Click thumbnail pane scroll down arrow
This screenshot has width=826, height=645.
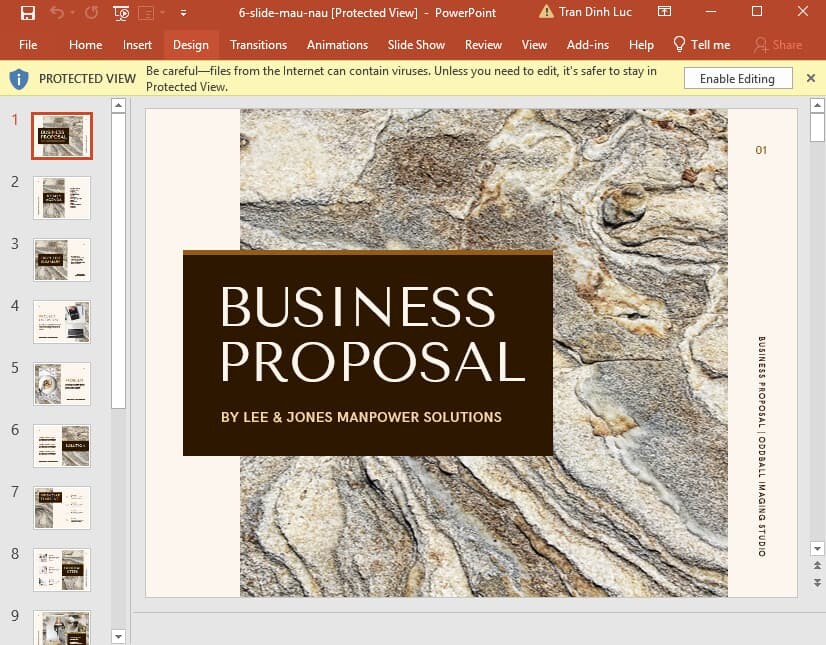(x=119, y=637)
